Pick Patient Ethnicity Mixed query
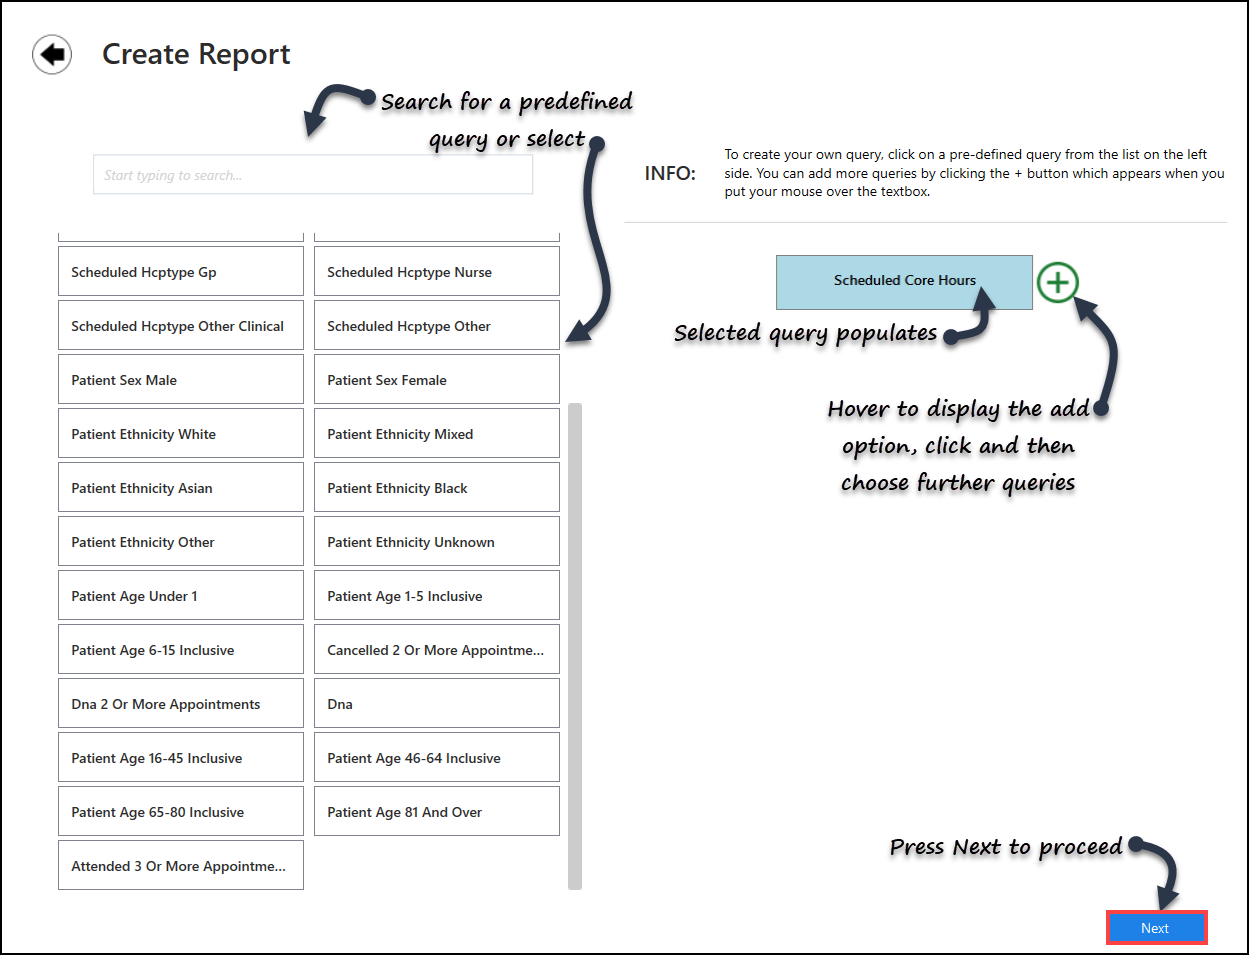Image resolution: width=1249 pixels, height=955 pixels. 436,434
